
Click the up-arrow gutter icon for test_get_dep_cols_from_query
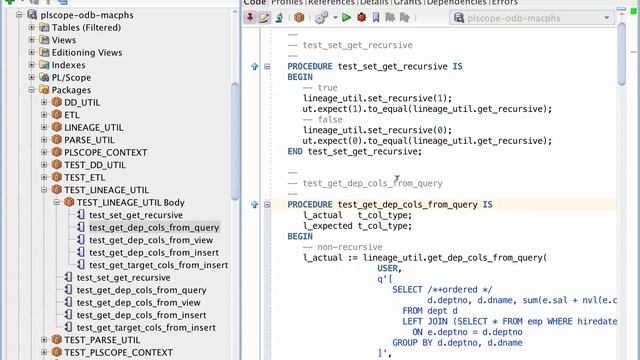255,204
